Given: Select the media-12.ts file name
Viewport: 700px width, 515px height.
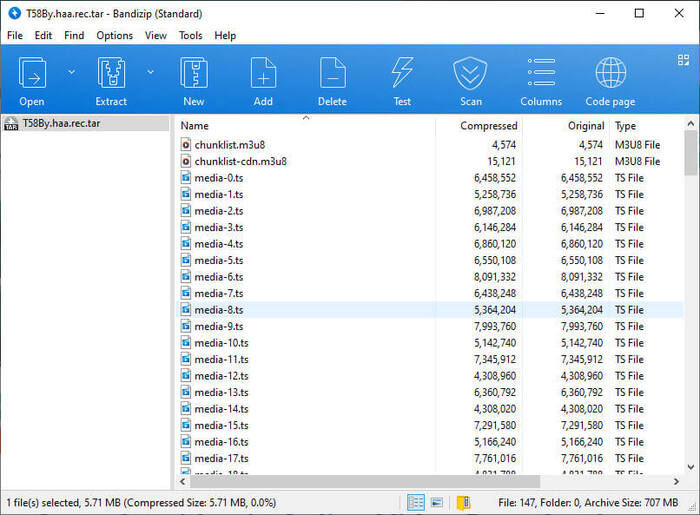Looking at the screenshot, I should point(221,376).
